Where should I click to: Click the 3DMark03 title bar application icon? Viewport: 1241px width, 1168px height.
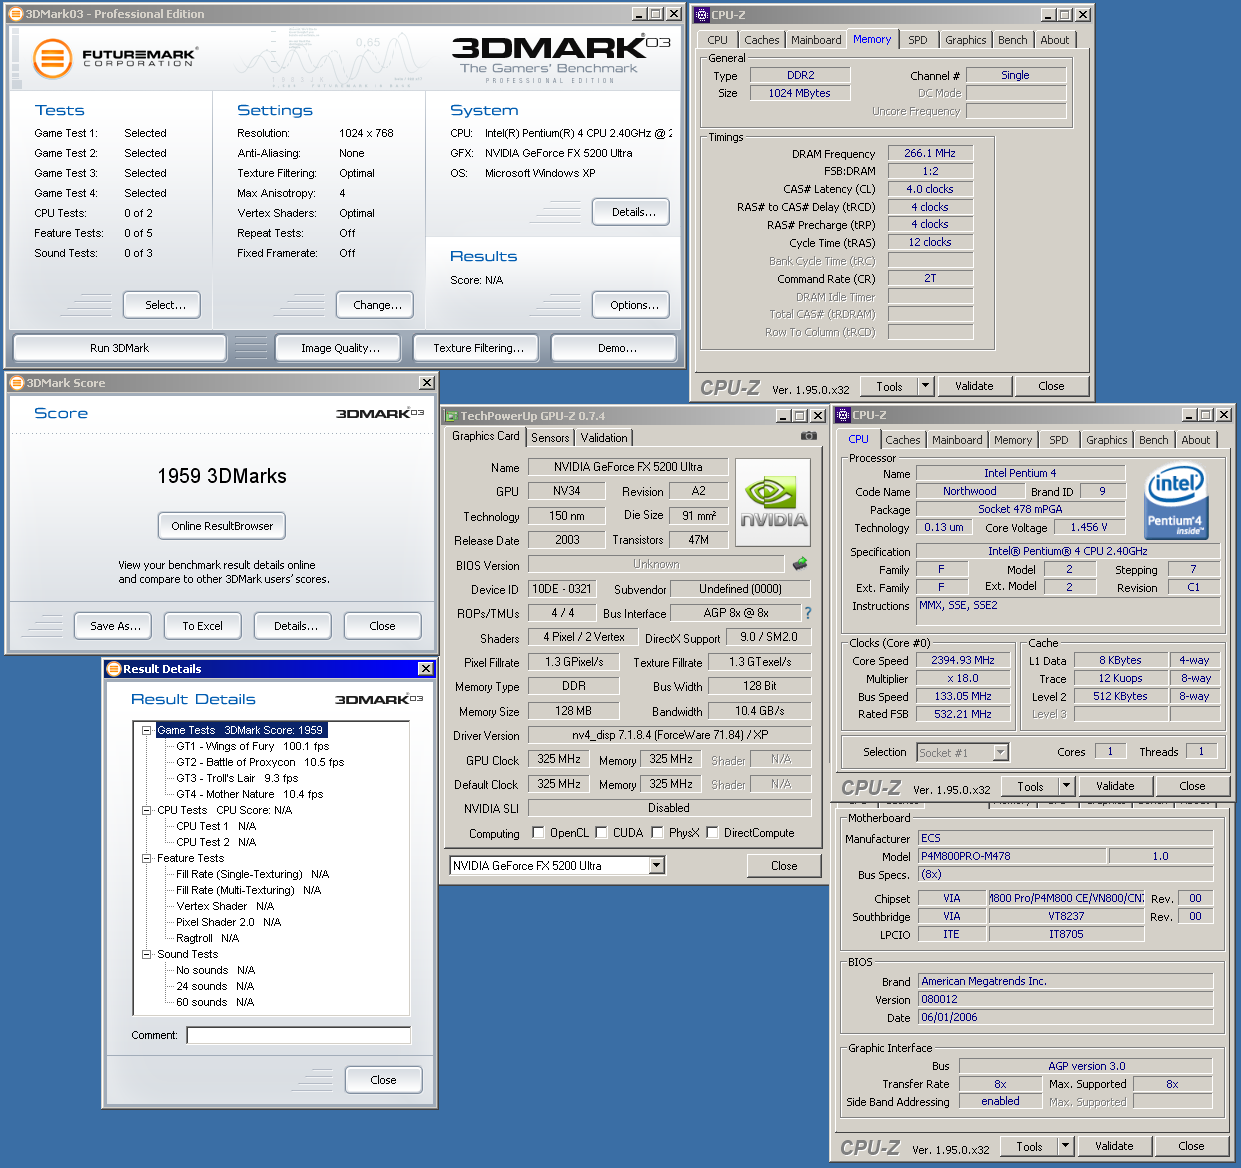coord(15,14)
